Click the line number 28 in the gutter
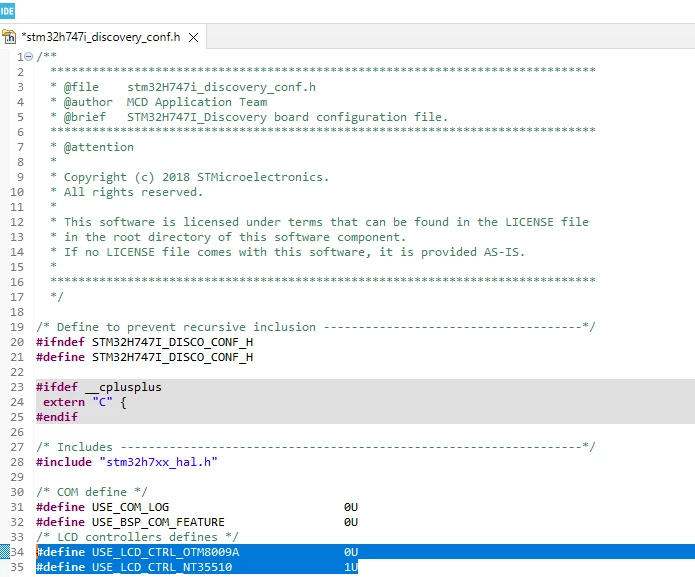695x577 pixels. [x=17, y=462]
